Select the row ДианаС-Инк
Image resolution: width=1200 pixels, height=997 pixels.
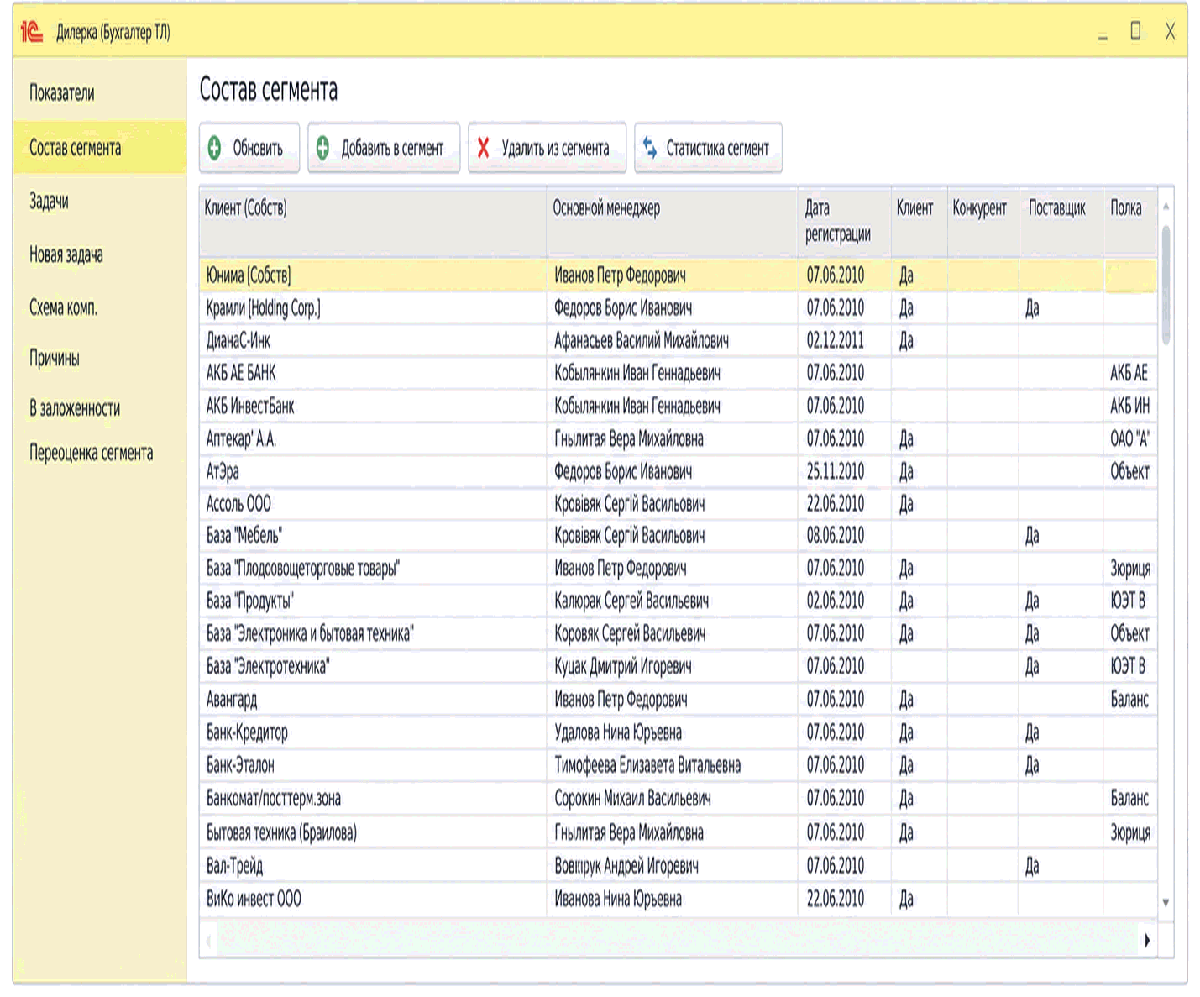pos(678,341)
